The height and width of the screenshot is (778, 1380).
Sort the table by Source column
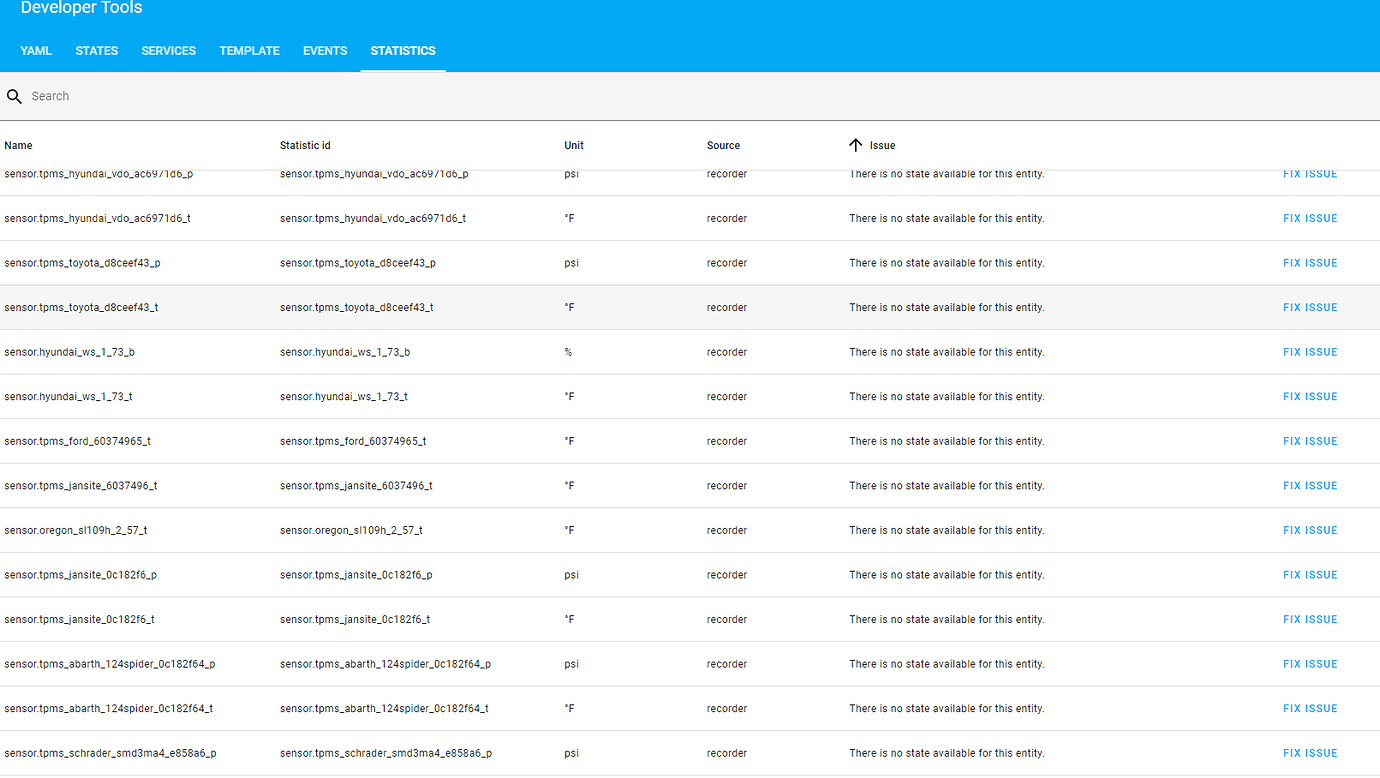[722, 145]
